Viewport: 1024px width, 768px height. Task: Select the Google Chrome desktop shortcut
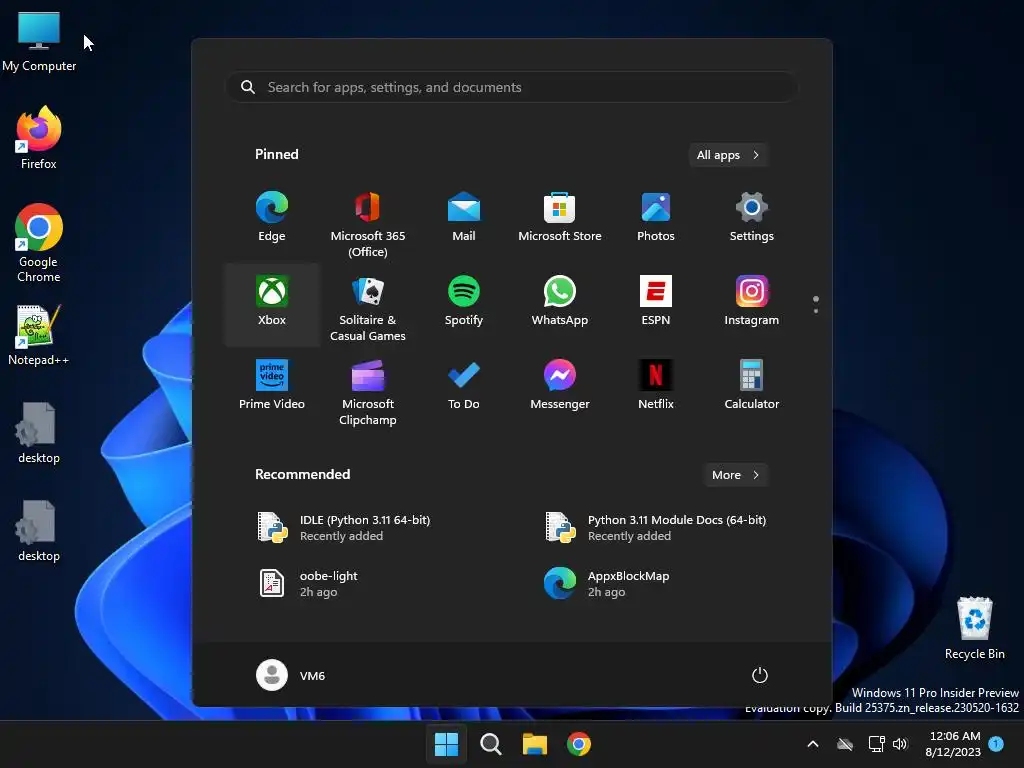point(39,243)
